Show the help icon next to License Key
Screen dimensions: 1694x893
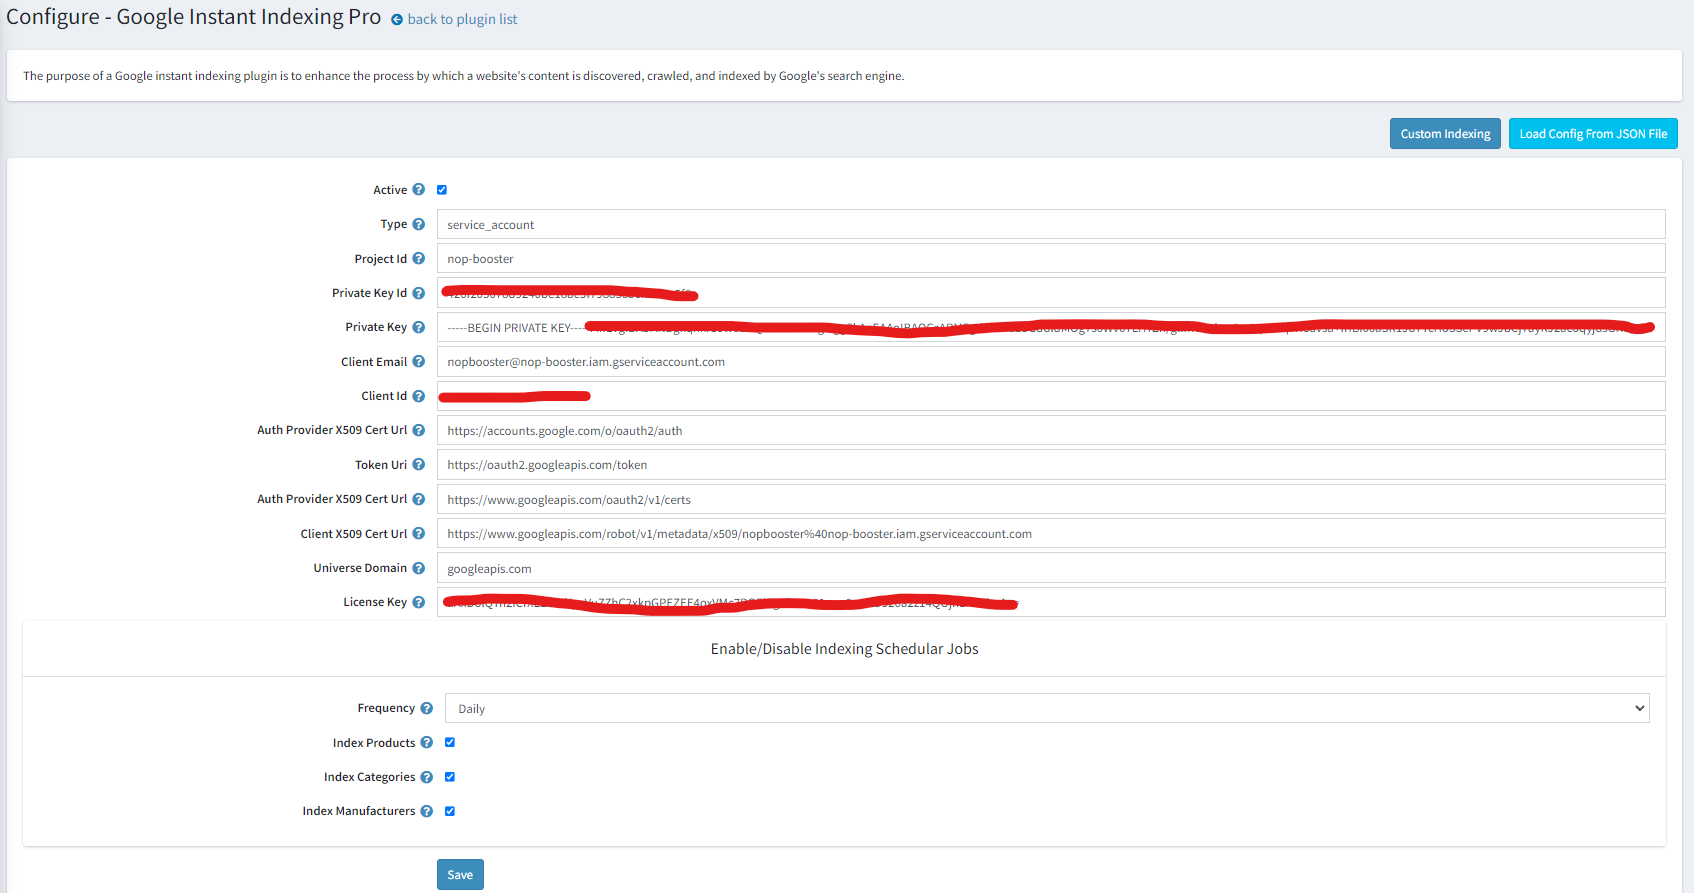point(418,602)
